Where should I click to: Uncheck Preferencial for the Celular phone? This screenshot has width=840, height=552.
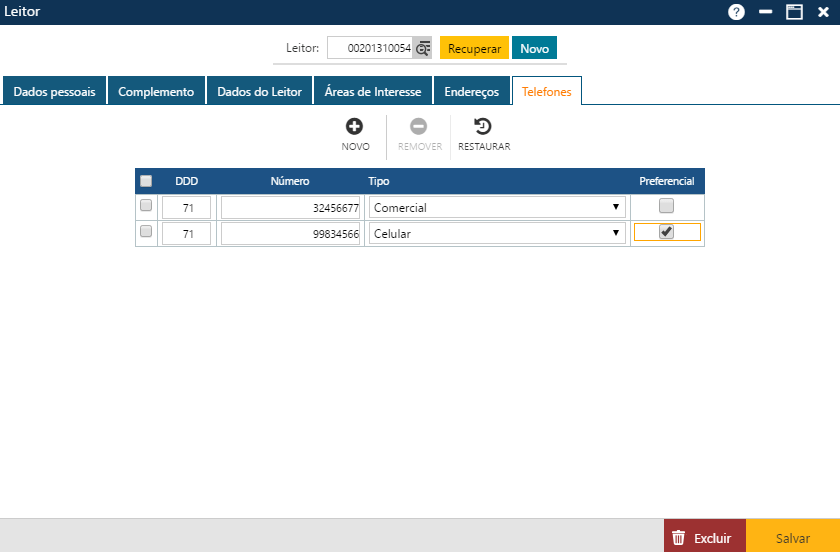pos(667,232)
